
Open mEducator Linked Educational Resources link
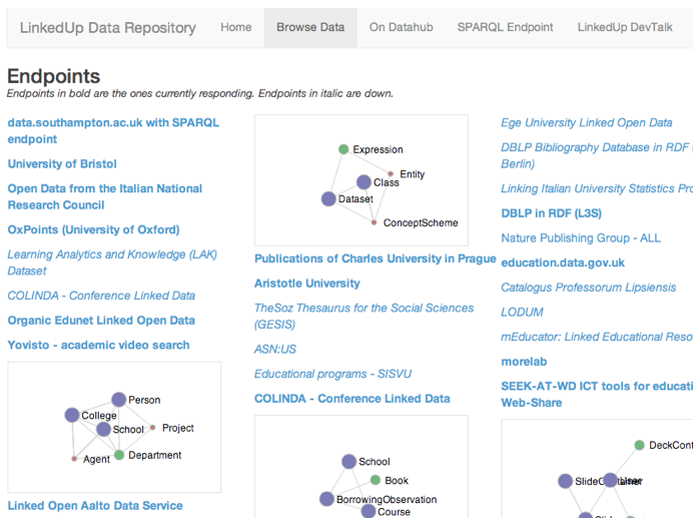597,337
